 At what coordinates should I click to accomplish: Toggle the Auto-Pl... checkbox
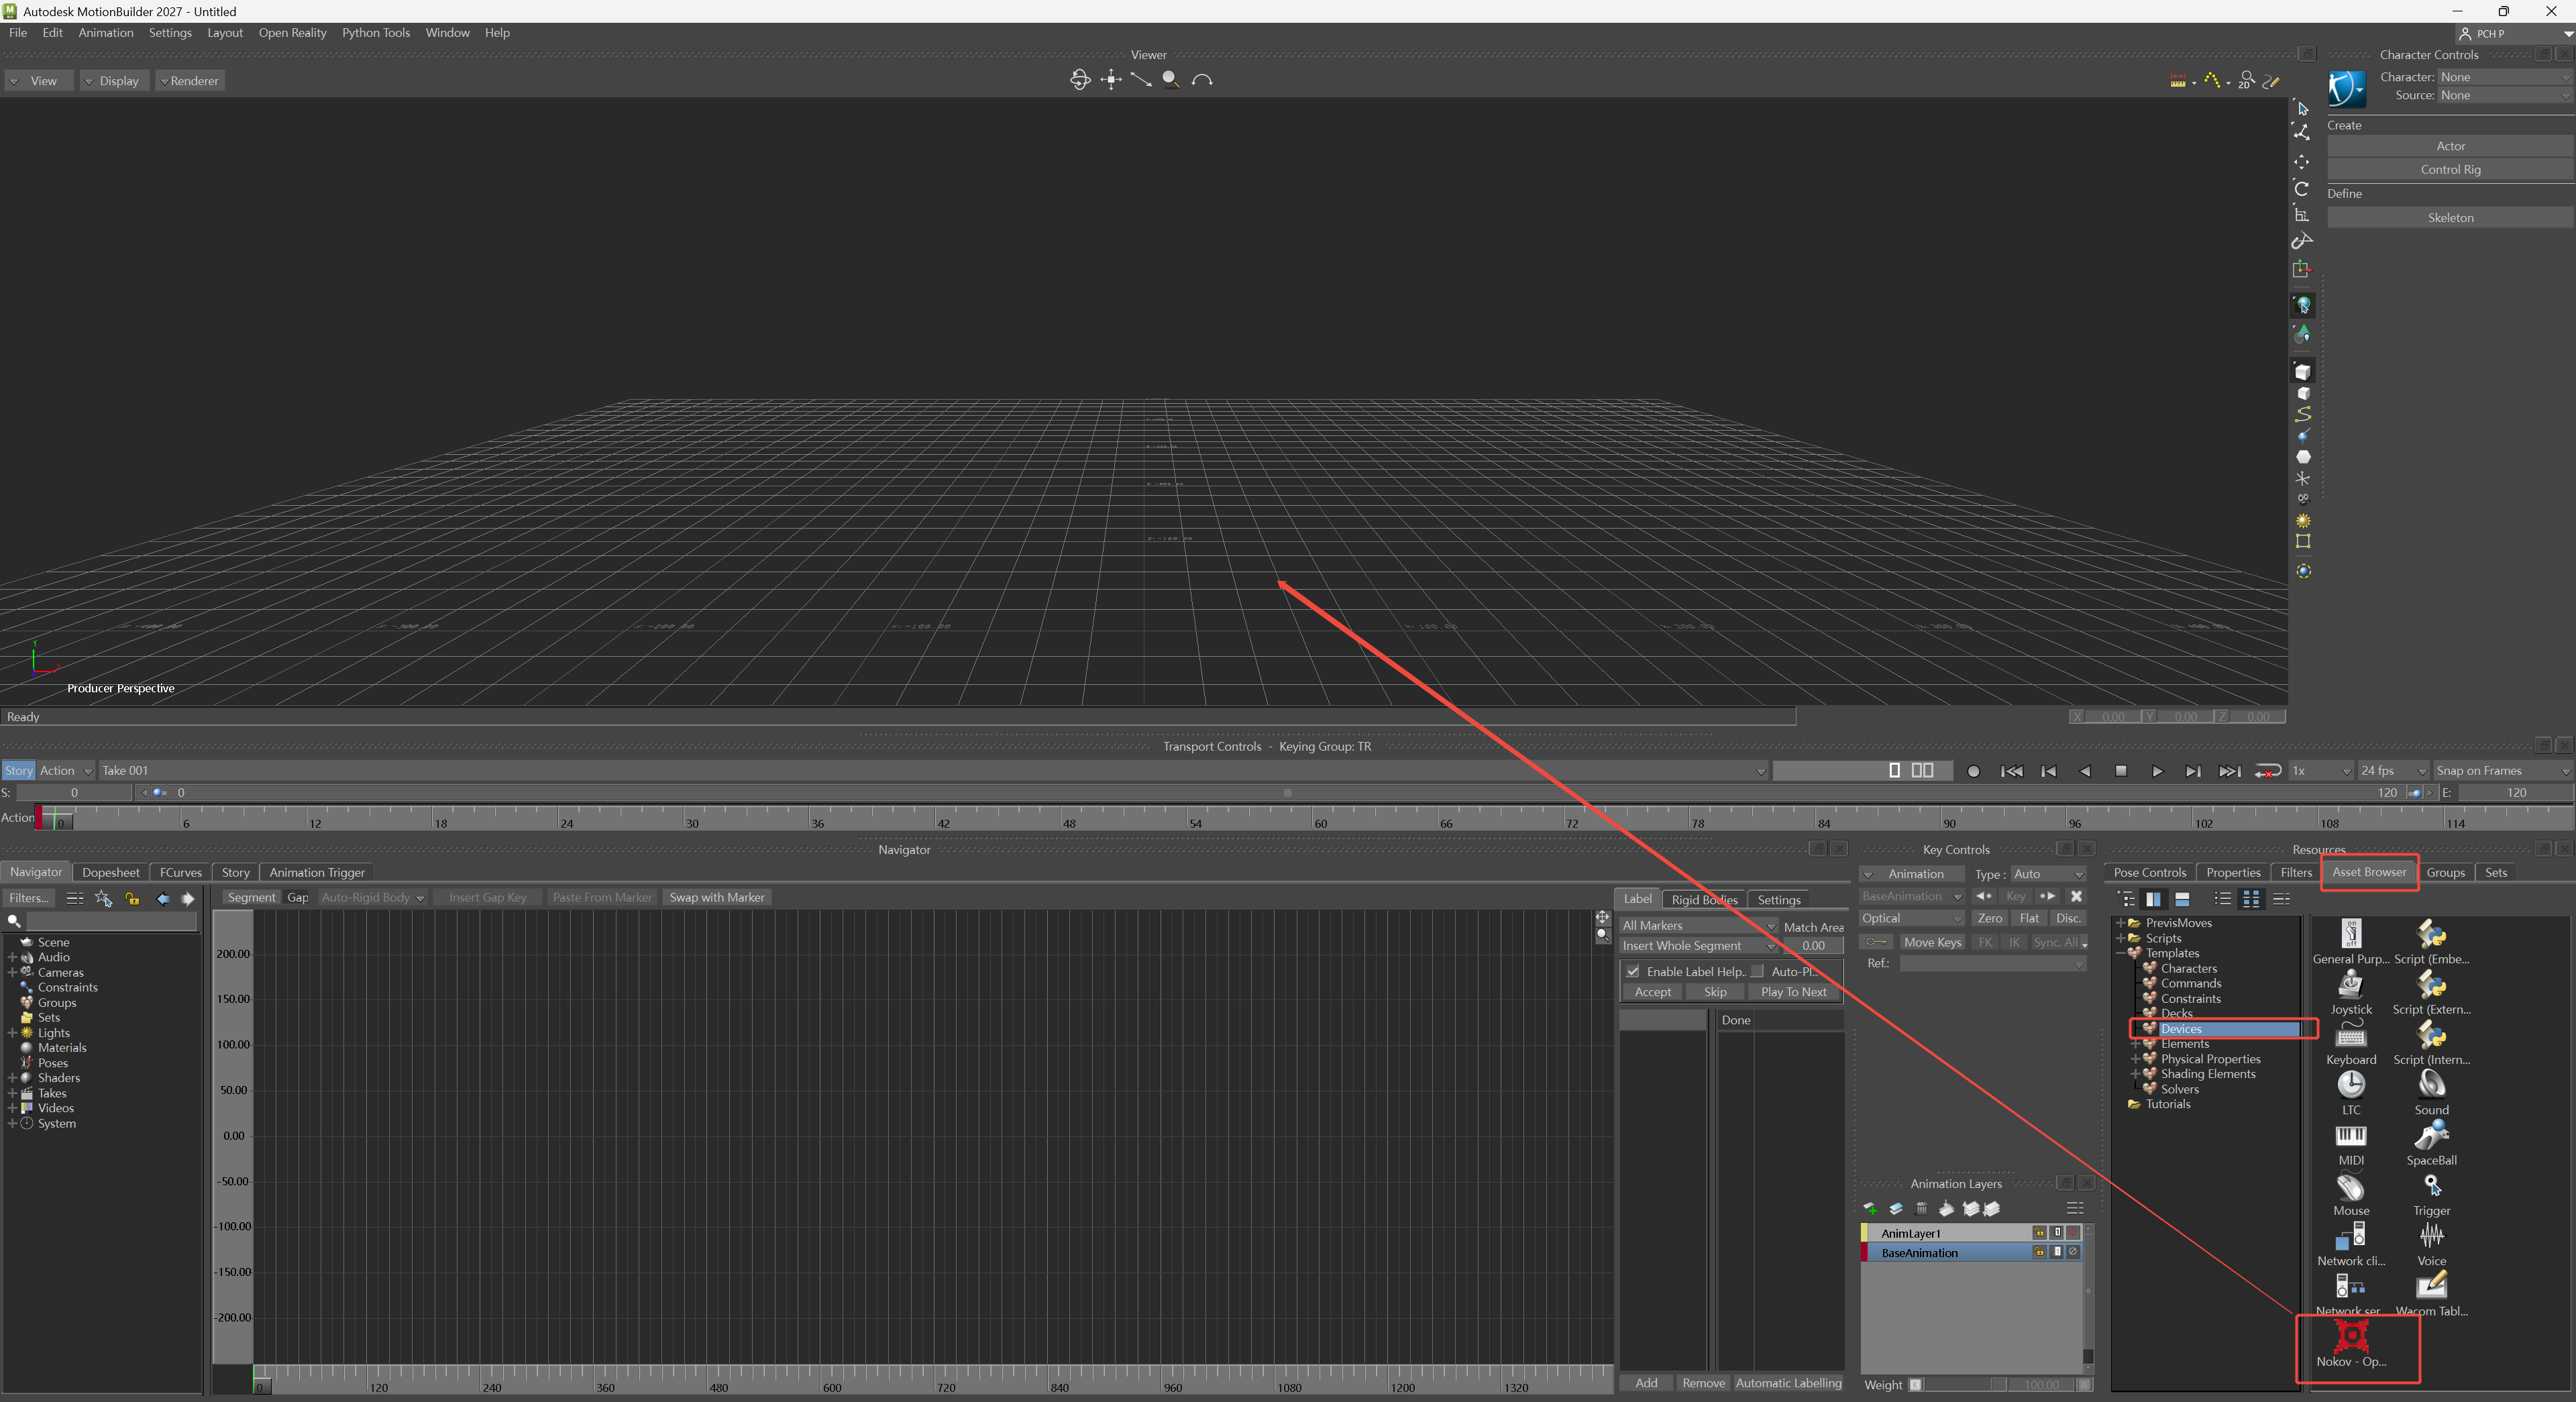[1757, 971]
